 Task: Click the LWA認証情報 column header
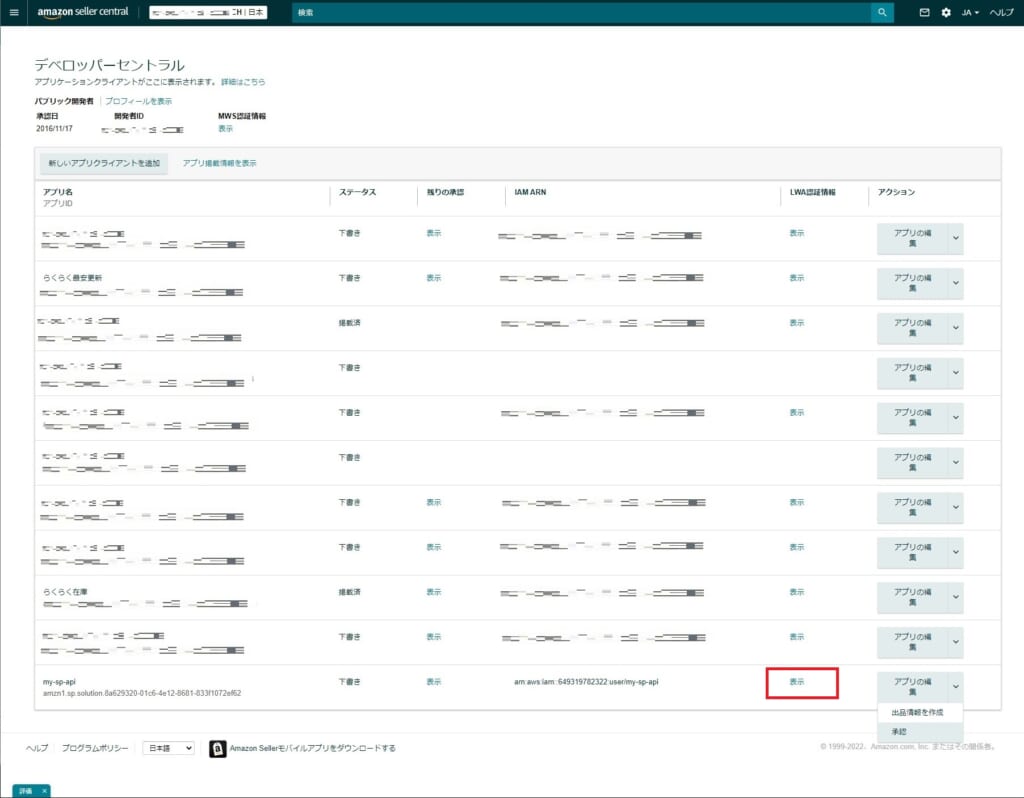812,192
